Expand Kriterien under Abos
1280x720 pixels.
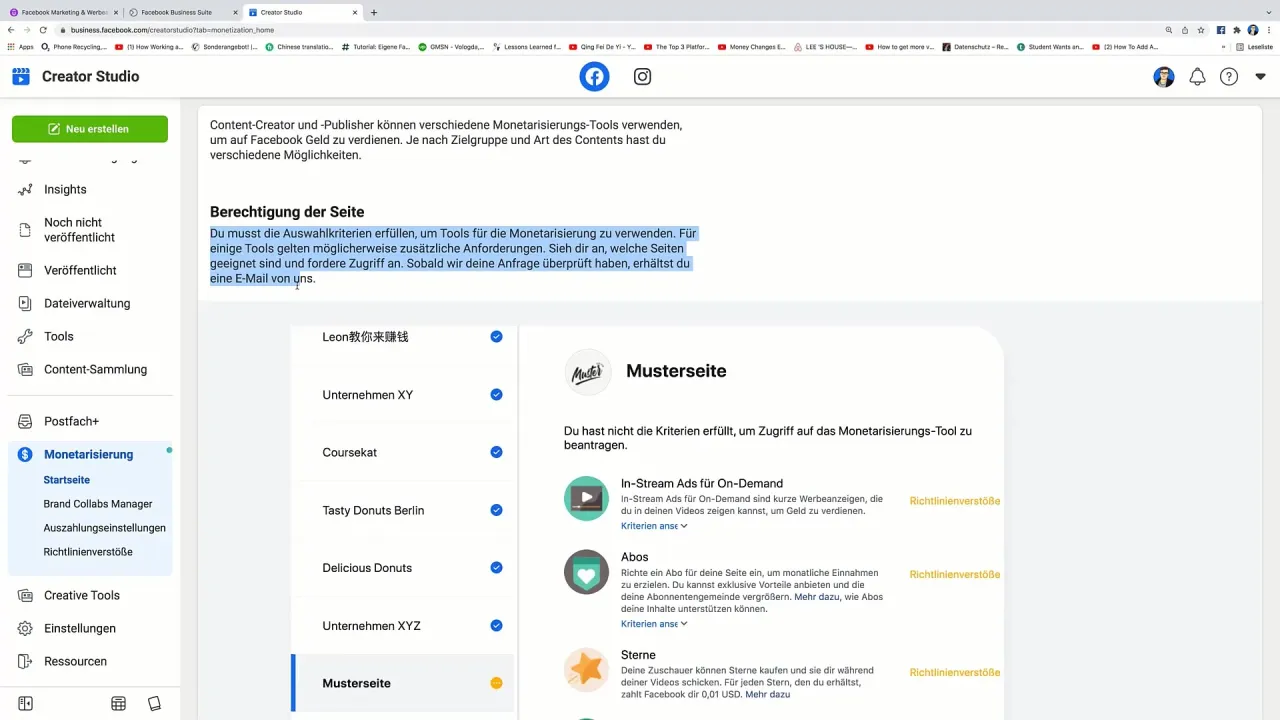pos(654,624)
